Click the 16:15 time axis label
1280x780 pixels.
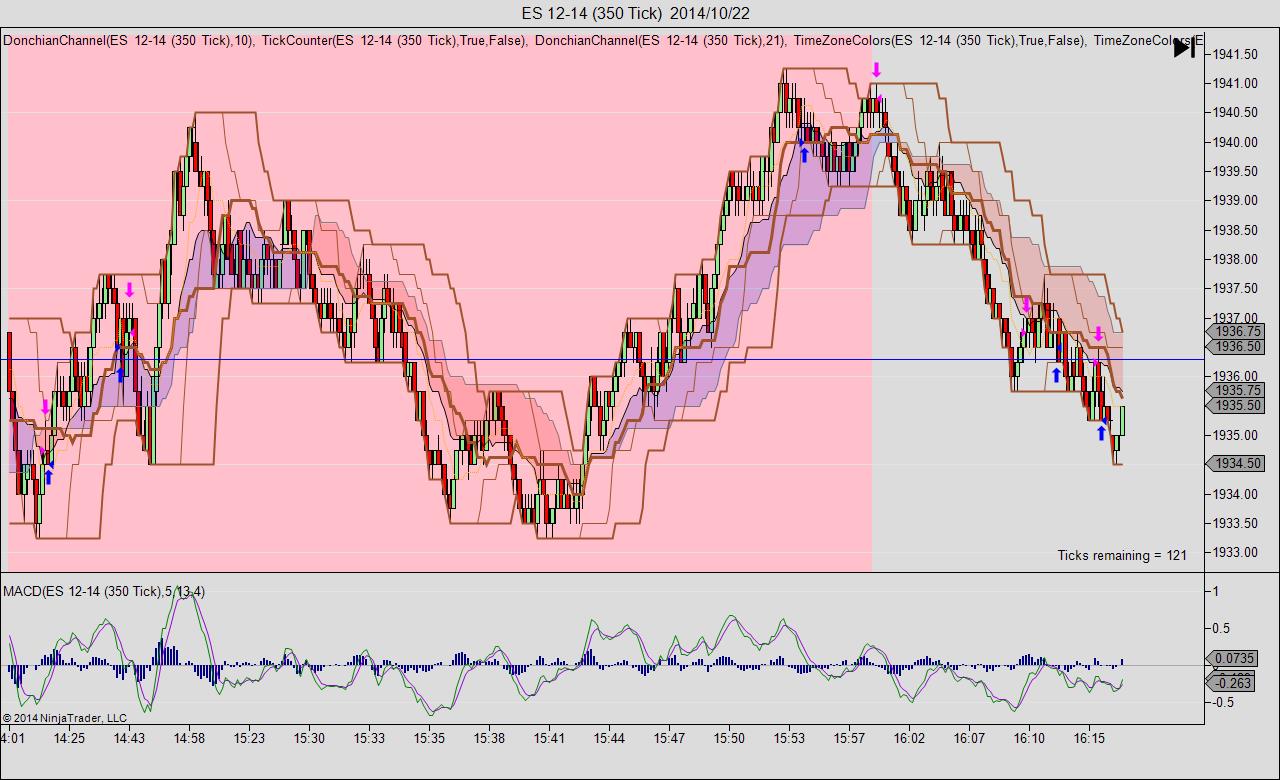(x=1089, y=738)
